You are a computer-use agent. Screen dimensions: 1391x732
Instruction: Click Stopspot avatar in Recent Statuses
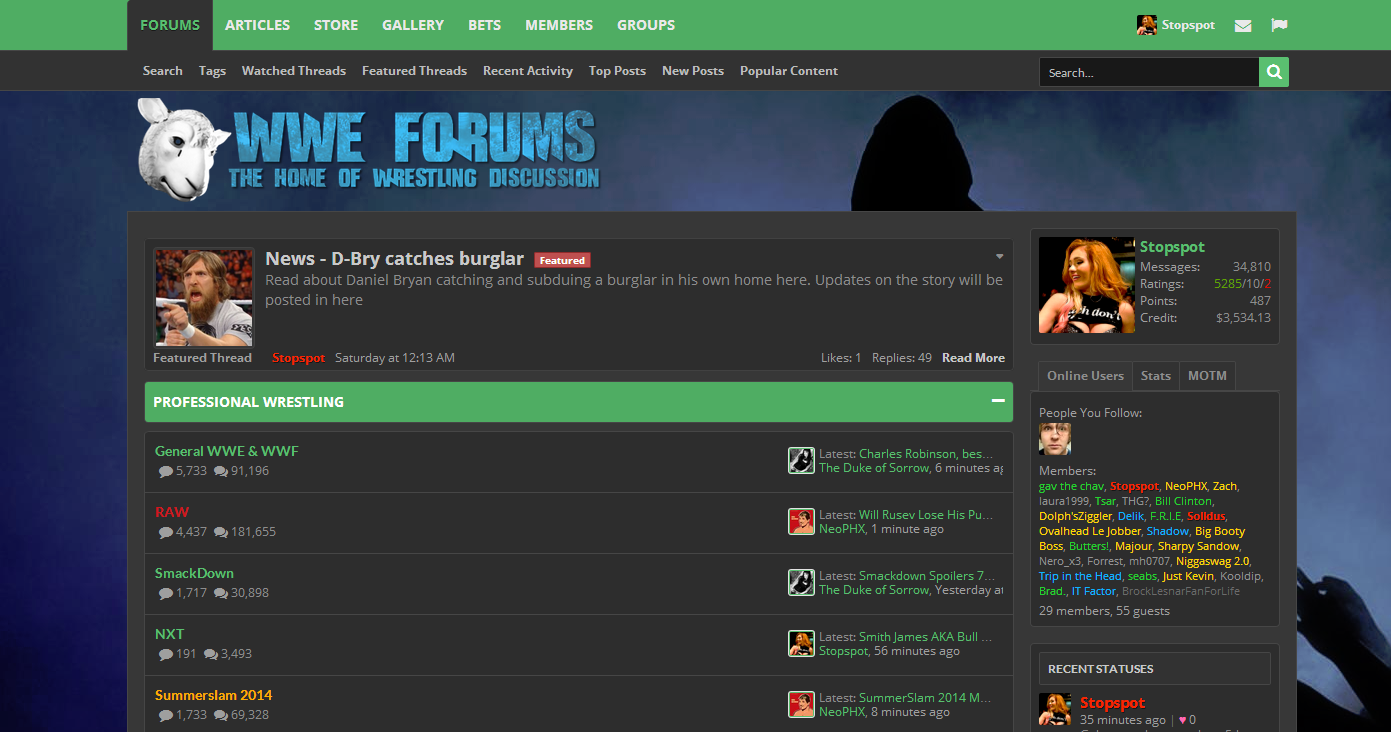pos(1055,709)
